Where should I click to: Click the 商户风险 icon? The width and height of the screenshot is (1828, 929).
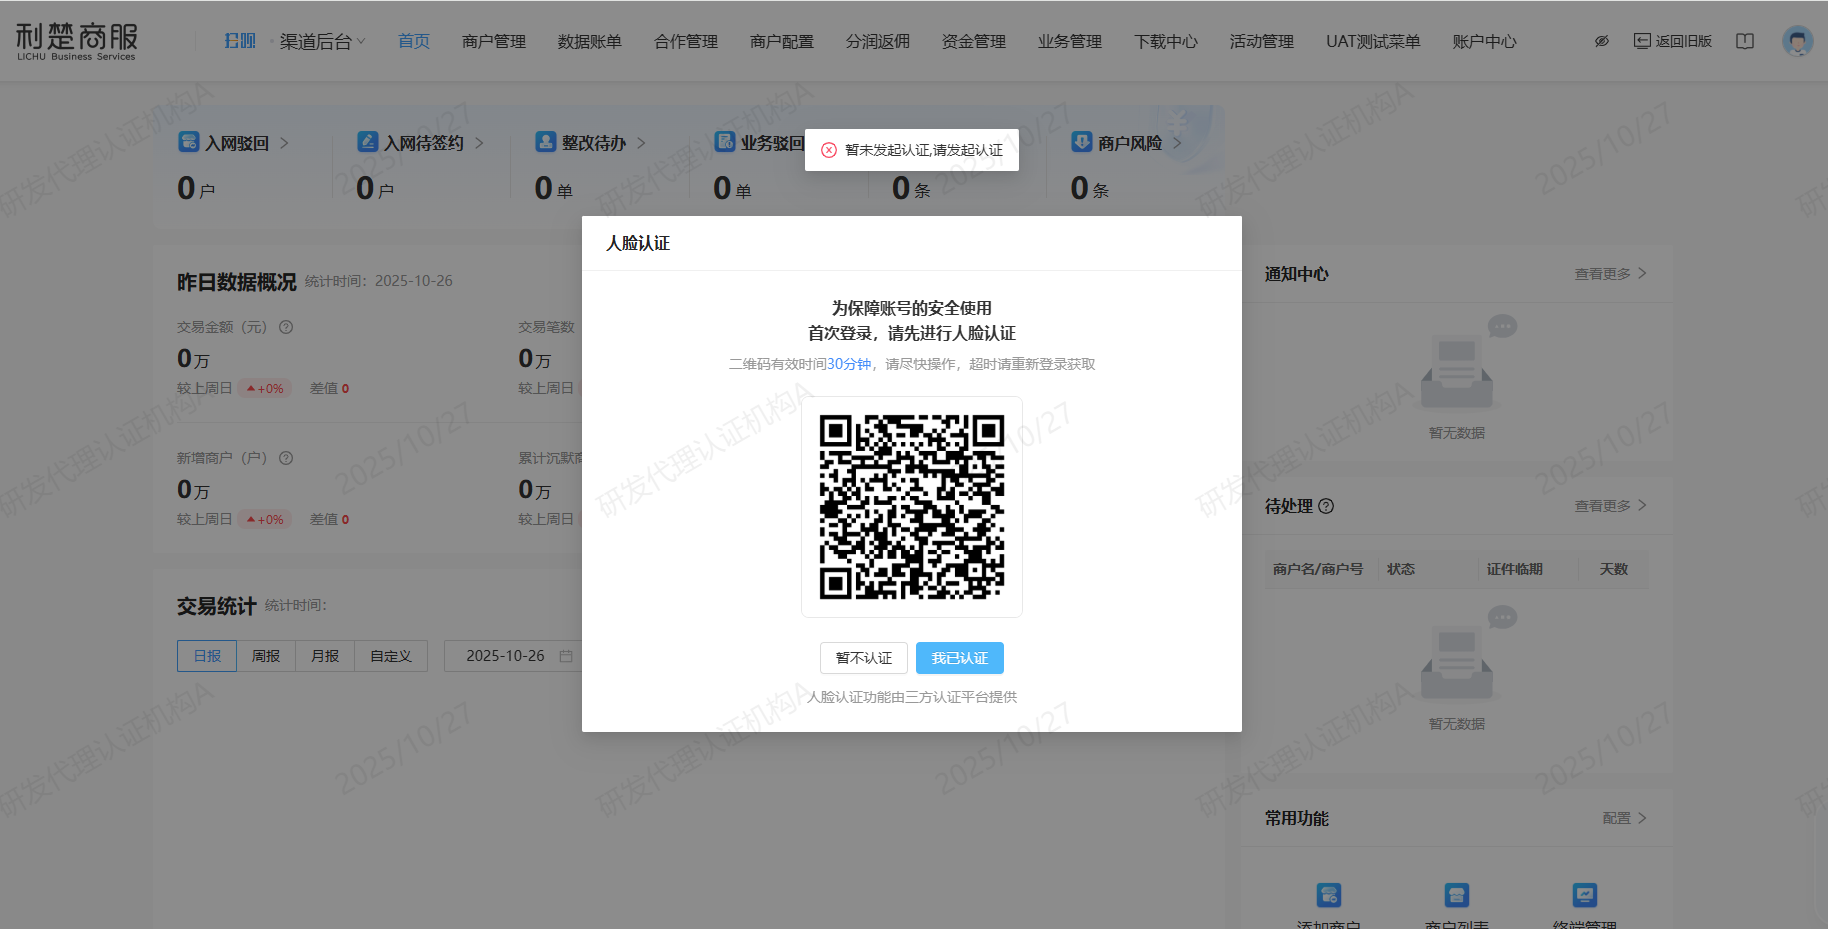pos(1081,142)
